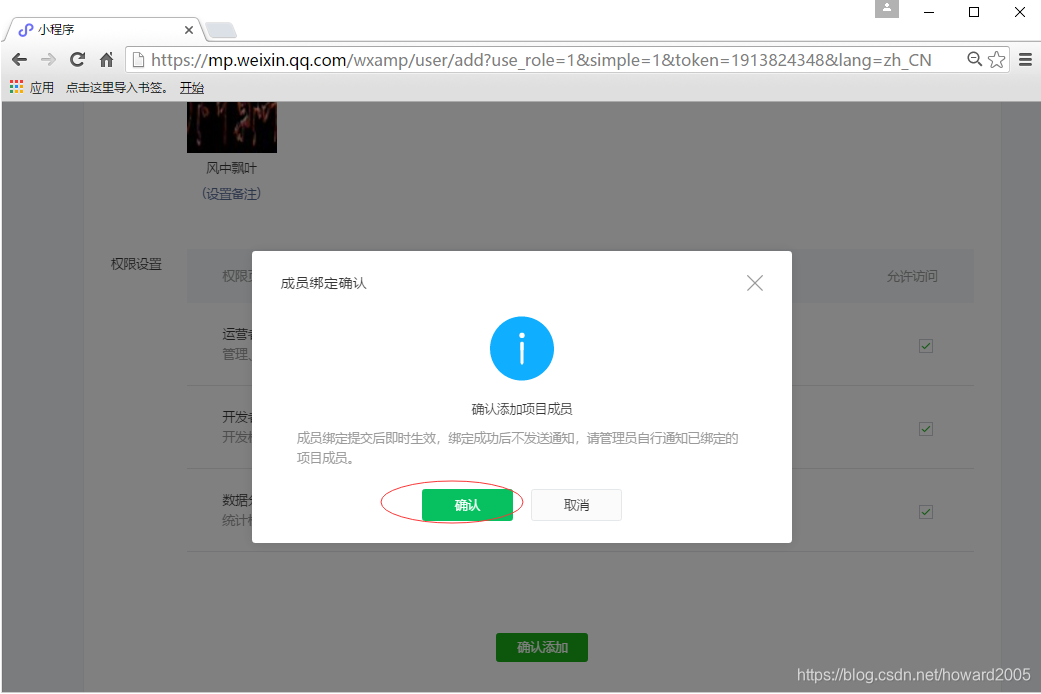Click the magnifier zoom icon in address bar

(x=974, y=60)
